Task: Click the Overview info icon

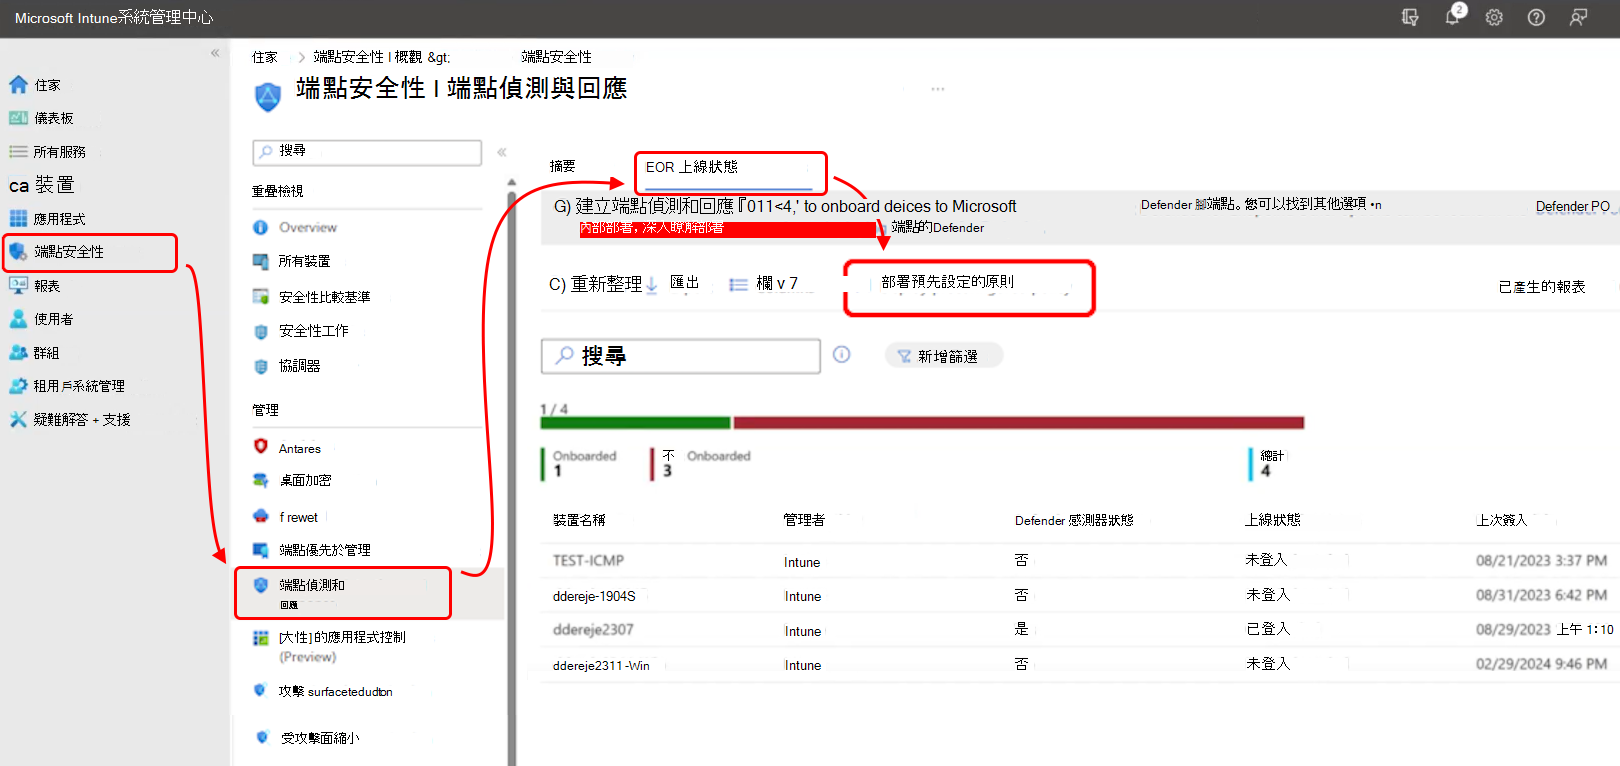Action: 260,227
